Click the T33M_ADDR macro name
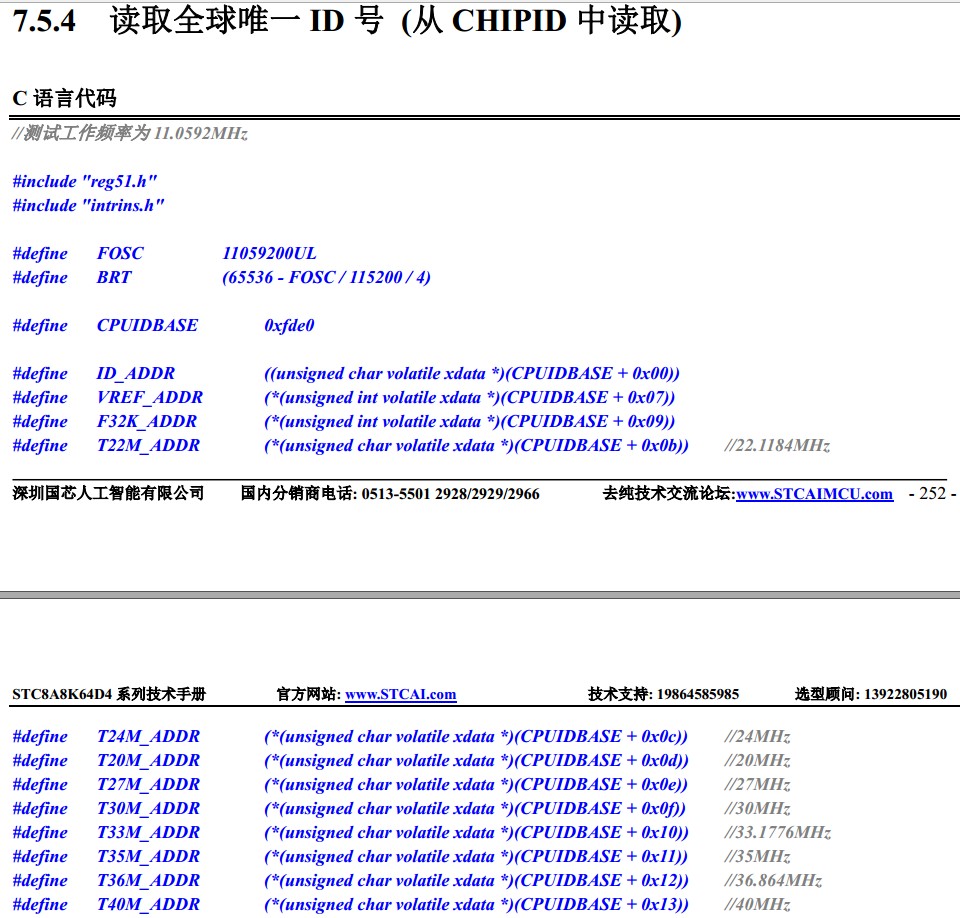960x918 pixels. (148, 832)
